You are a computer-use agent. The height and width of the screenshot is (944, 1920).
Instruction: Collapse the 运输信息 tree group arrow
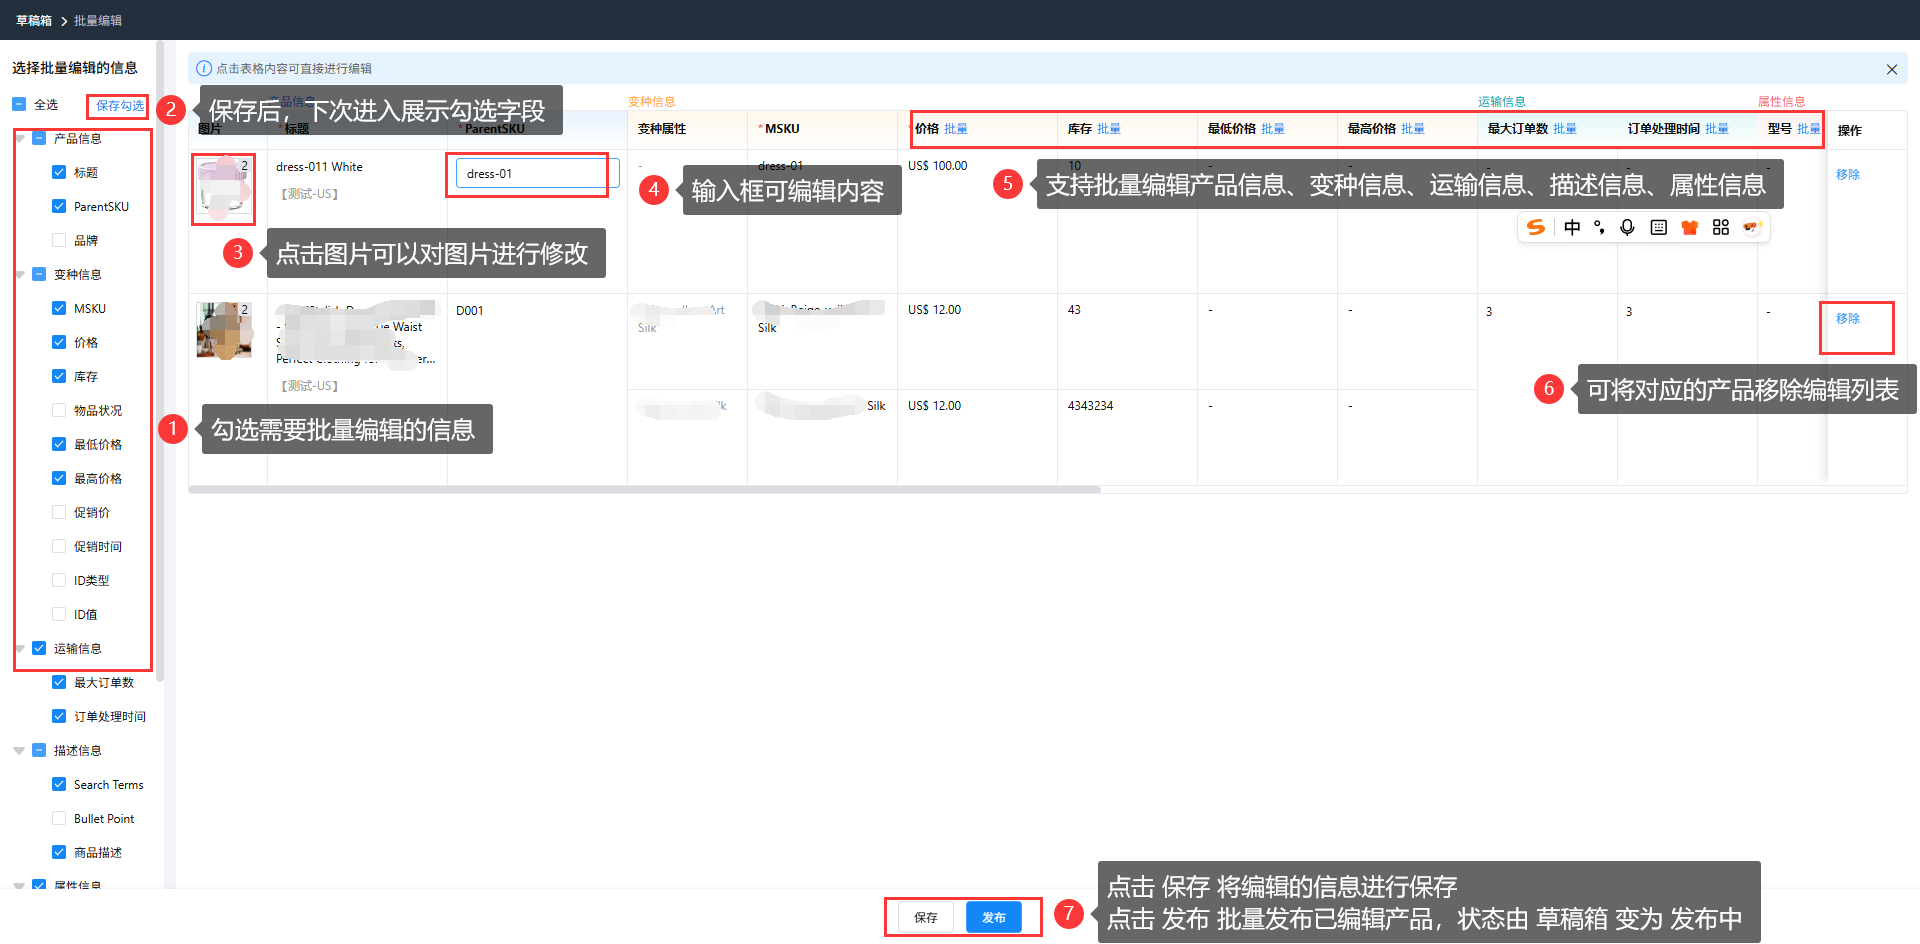[x=20, y=649]
